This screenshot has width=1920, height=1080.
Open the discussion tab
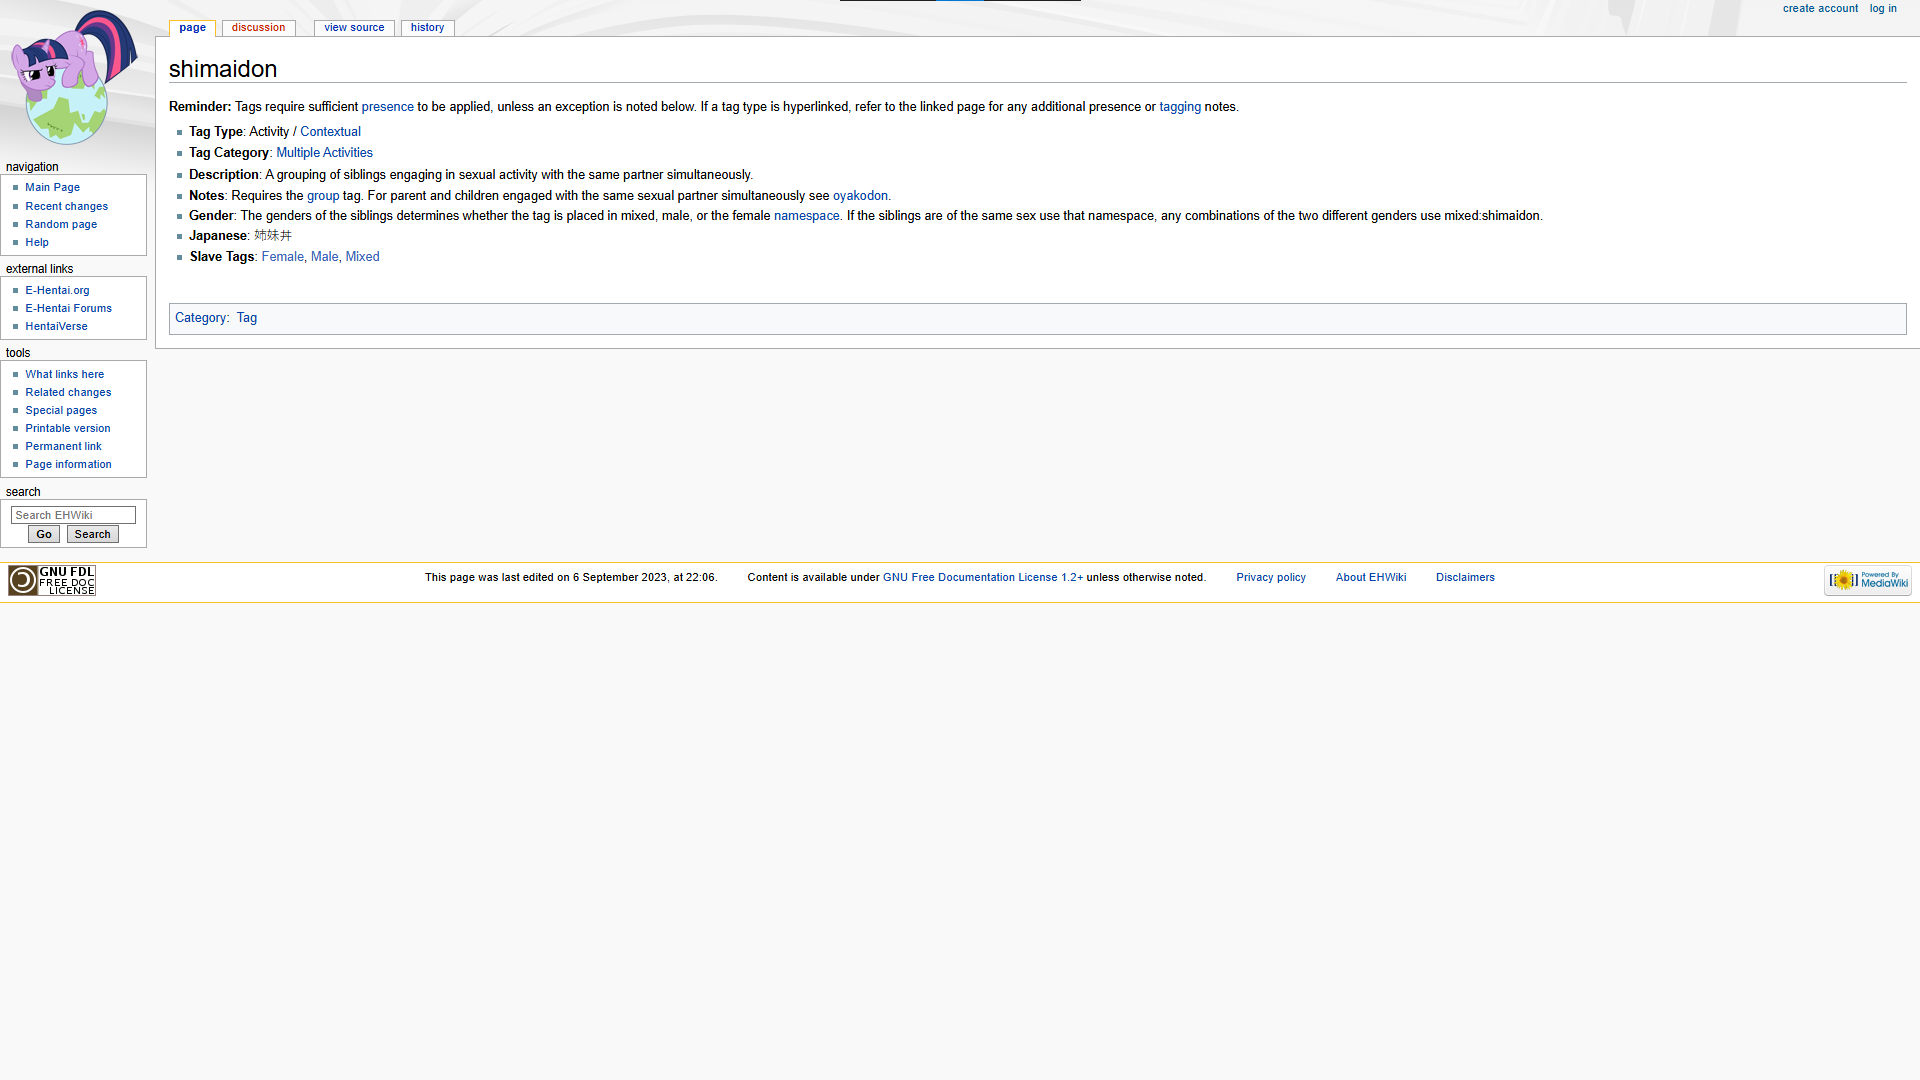pyautogui.click(x=258, y=28)
